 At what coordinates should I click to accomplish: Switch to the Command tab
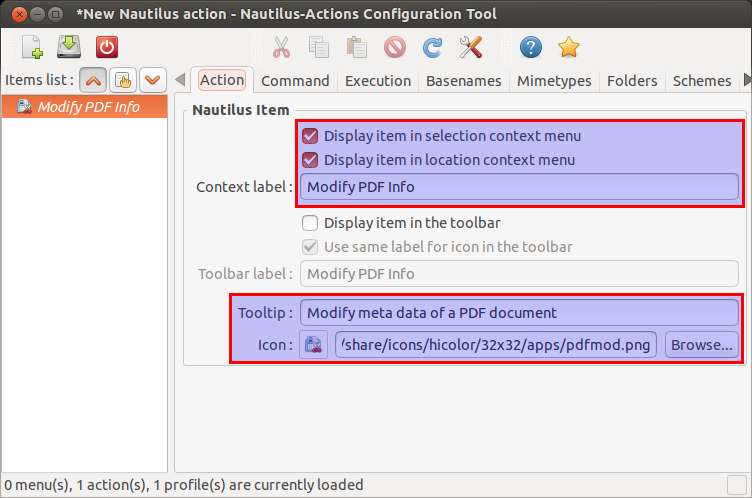[x=295, y=81]
